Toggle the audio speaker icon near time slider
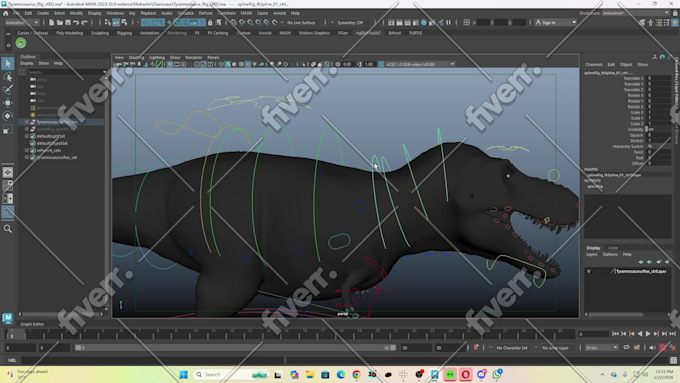 652,348
